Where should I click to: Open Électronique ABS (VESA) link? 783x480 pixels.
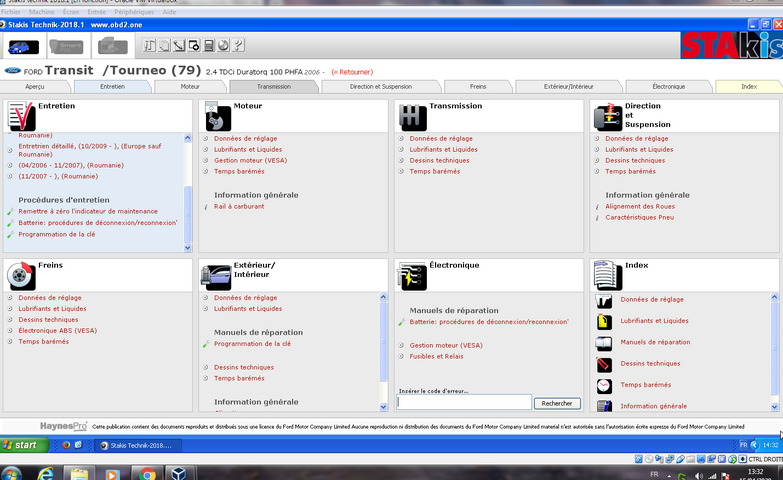57,331
